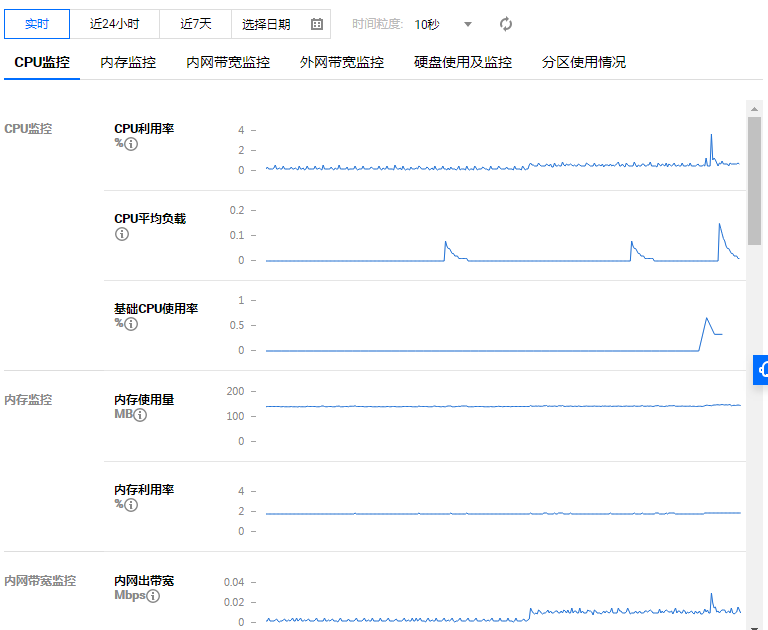The height and width of the screenshot is (630, 768).
Task: Click the CPU监控 section label at left
Action: (x=28, y=129)
